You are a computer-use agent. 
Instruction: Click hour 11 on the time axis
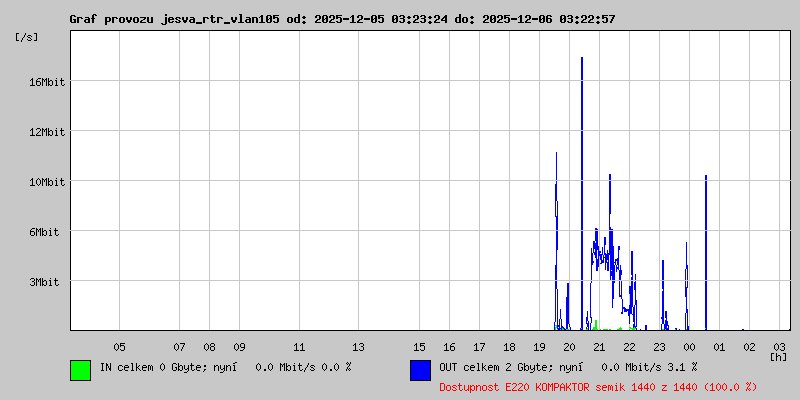[x=299, y=346]
